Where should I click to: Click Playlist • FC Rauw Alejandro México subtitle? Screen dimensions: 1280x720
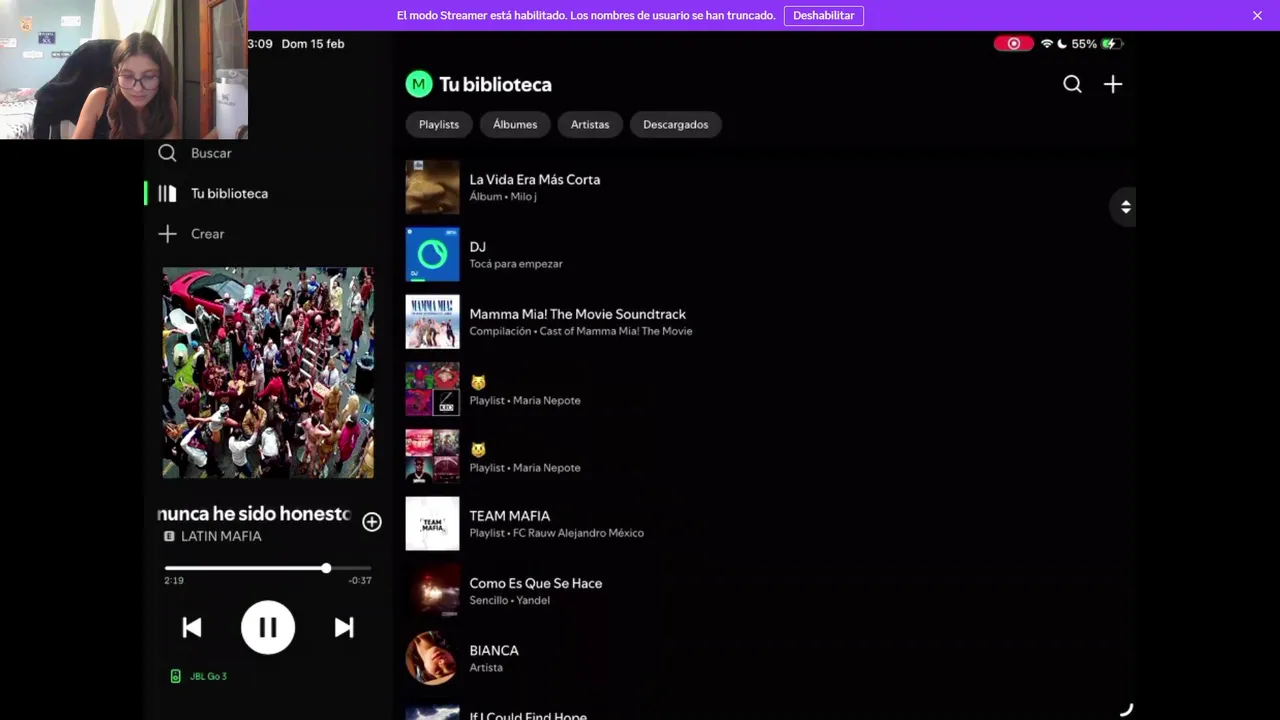[x=557, y=533]
